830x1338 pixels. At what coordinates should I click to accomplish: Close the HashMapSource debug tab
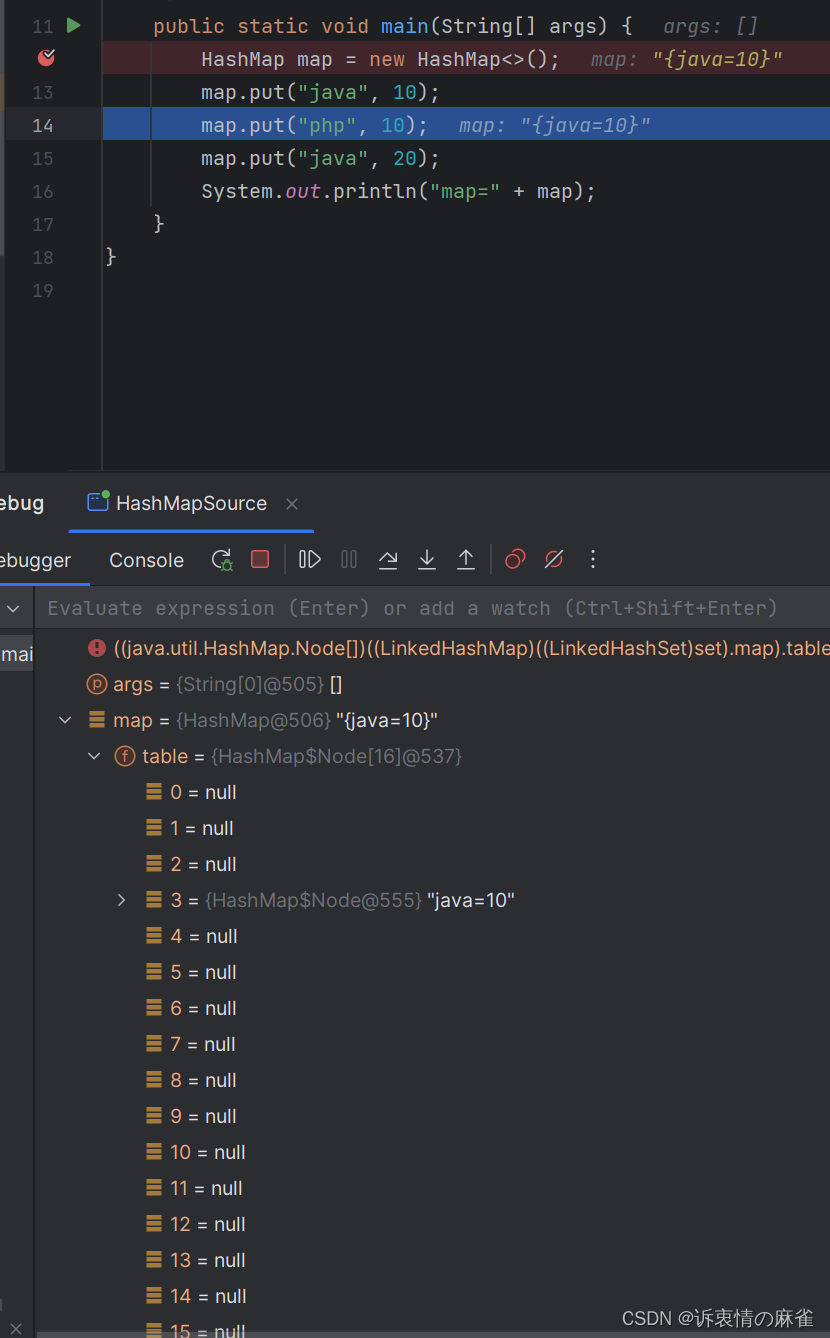click(292, 504)
